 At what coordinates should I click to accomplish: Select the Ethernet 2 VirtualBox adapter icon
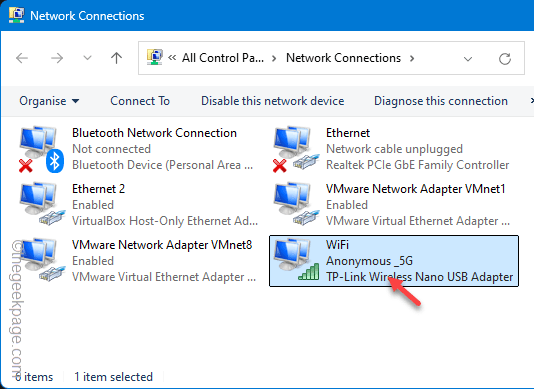(x=41, y=204)
